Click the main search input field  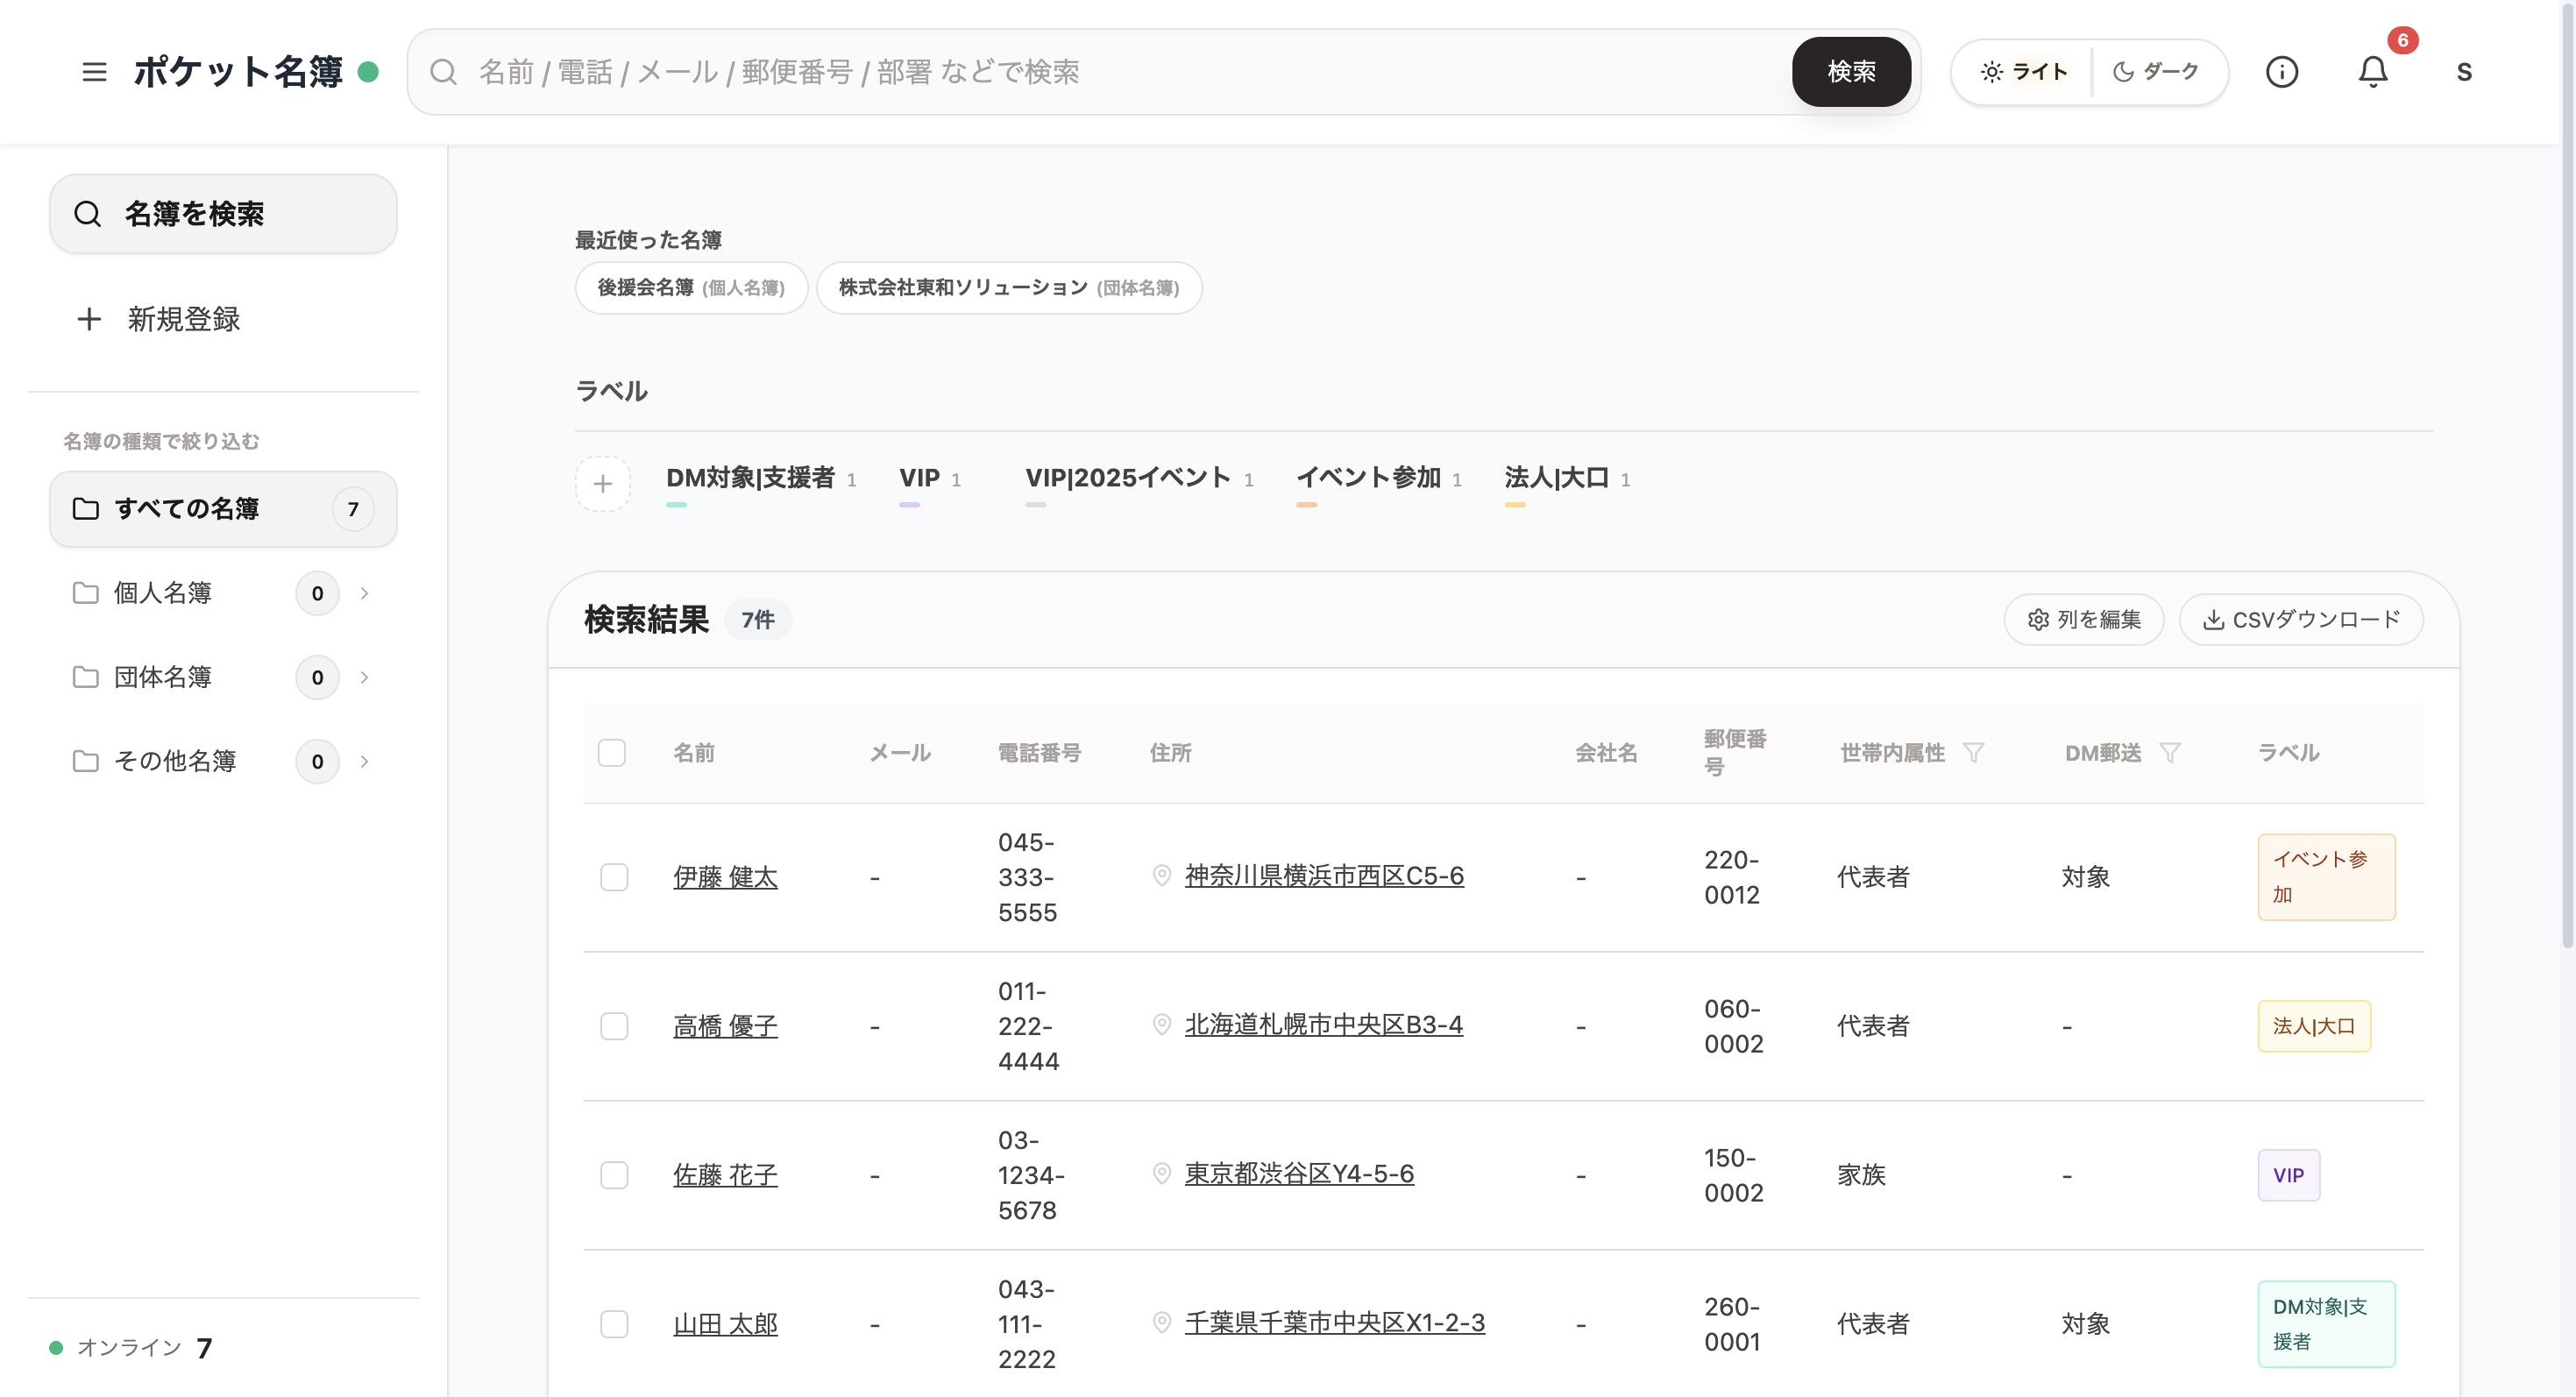(1100, 71)
